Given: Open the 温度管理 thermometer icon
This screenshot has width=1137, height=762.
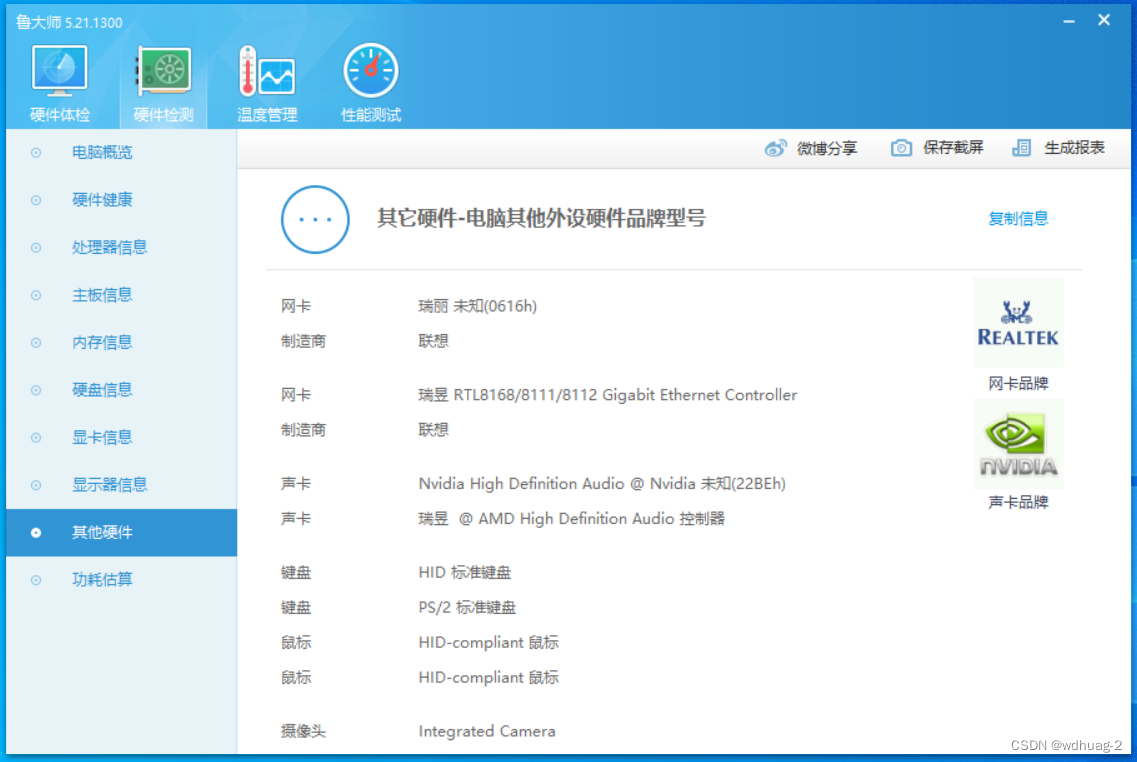Looking at the screenshot, I should 267,71.
